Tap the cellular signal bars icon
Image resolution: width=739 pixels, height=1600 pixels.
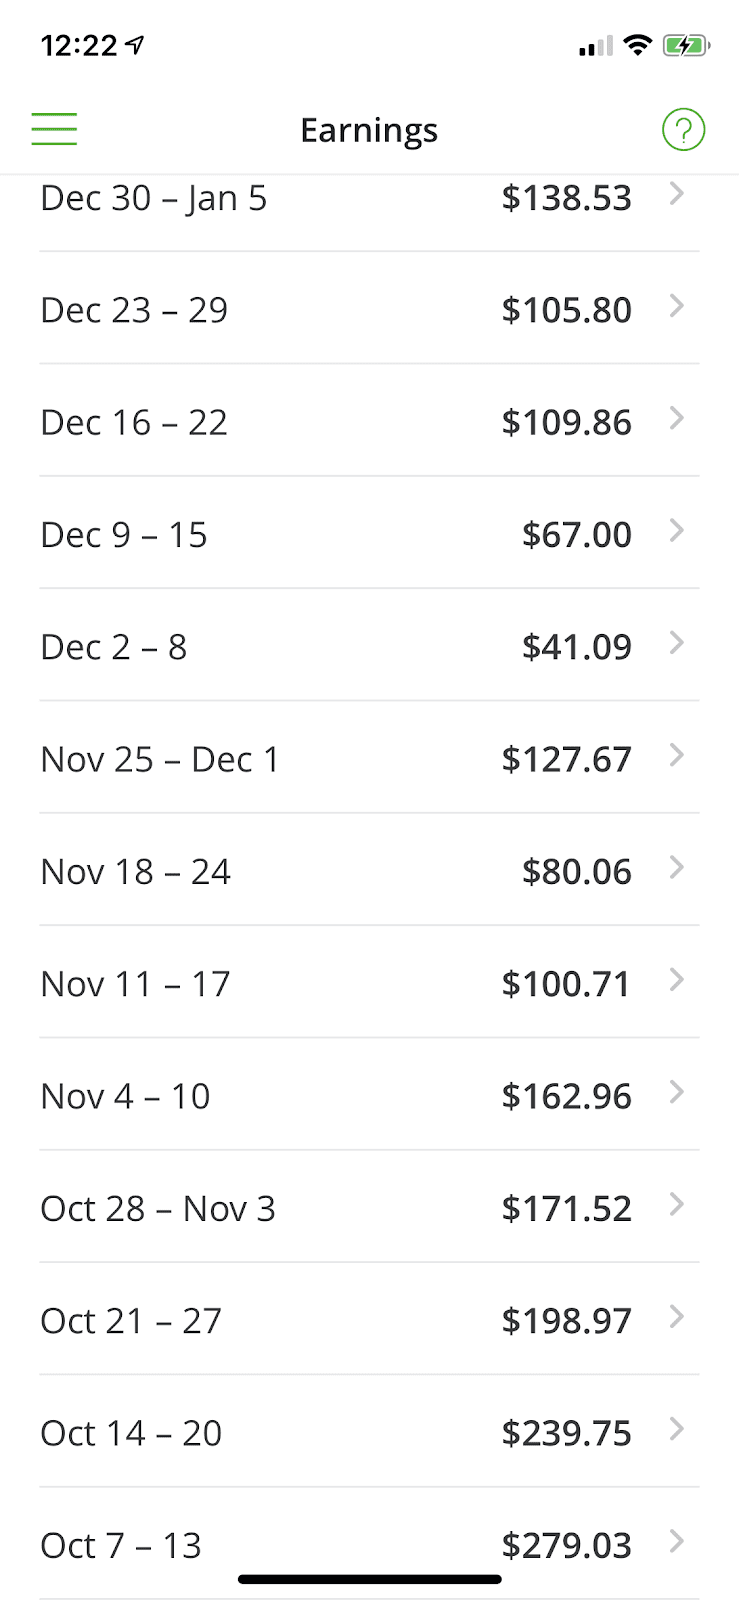tap(595, 46)
